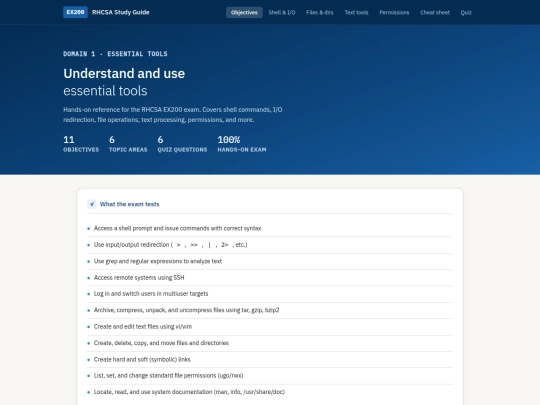This screenshot has width=540, height=405.
Task: Click the EX200 badge logo
Action: point(75,12)
